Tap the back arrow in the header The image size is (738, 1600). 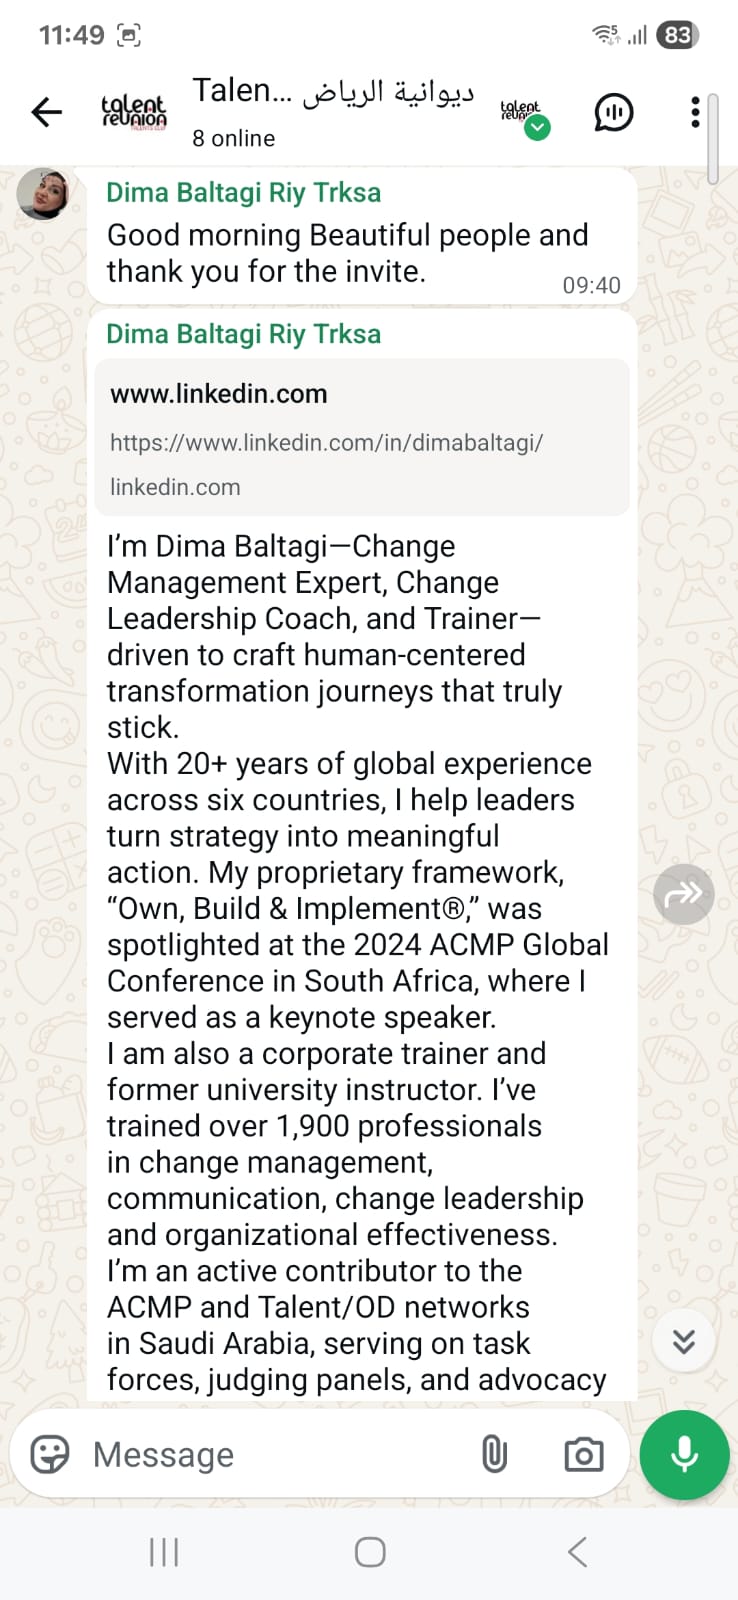(47, 112)
